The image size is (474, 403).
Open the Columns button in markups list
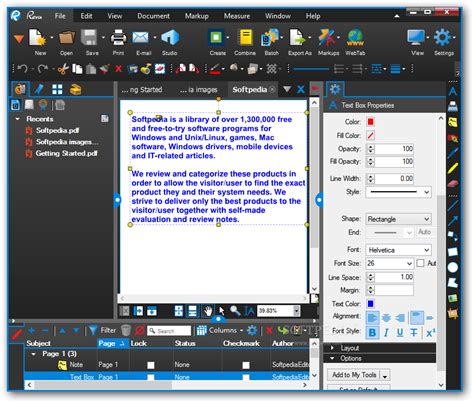point(220,330)
